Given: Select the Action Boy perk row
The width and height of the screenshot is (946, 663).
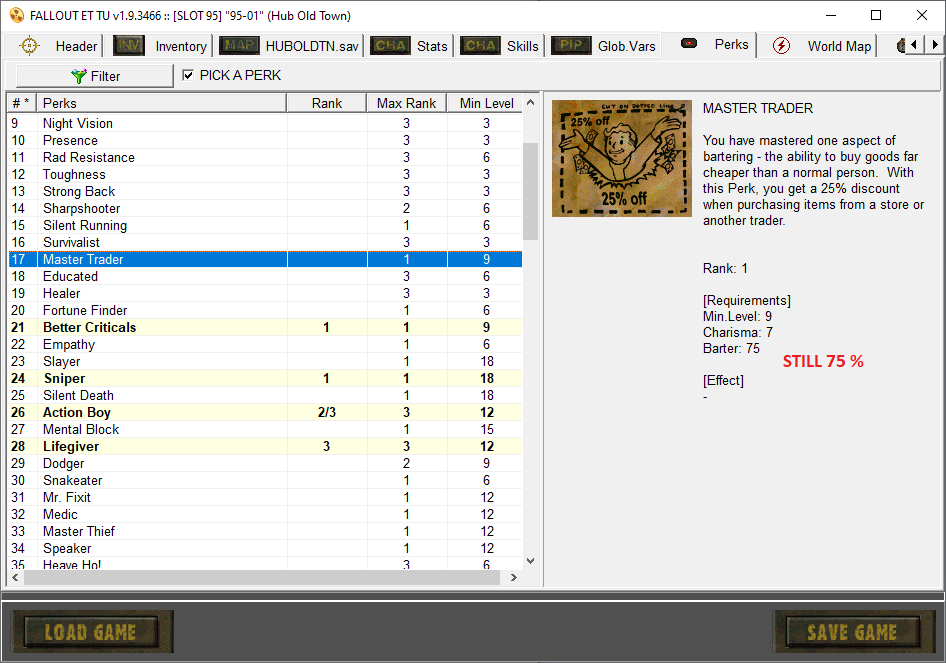Looking at the screenshot, I should (x=265, y=412).
